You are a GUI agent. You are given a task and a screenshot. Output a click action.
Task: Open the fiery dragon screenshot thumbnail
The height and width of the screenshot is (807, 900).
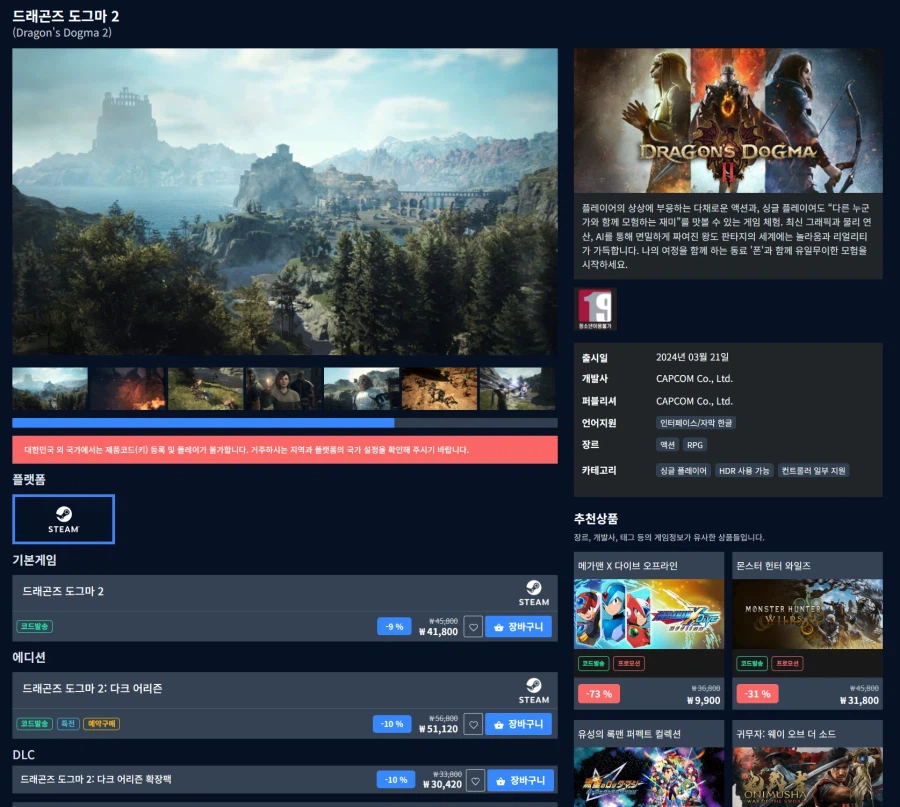pyautogui.click(x=127, y=389)
